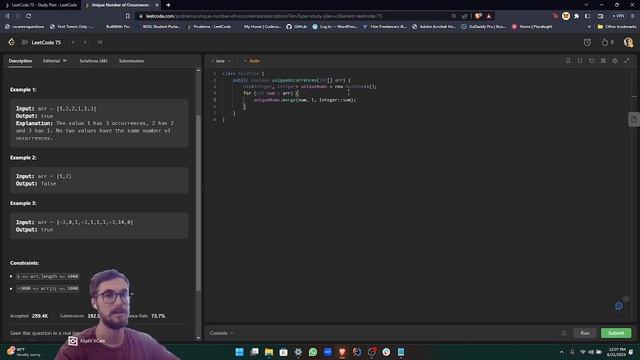640x360 pixels.
Task: Switch to the Submissions tab
Action: [x=131, y=61]
